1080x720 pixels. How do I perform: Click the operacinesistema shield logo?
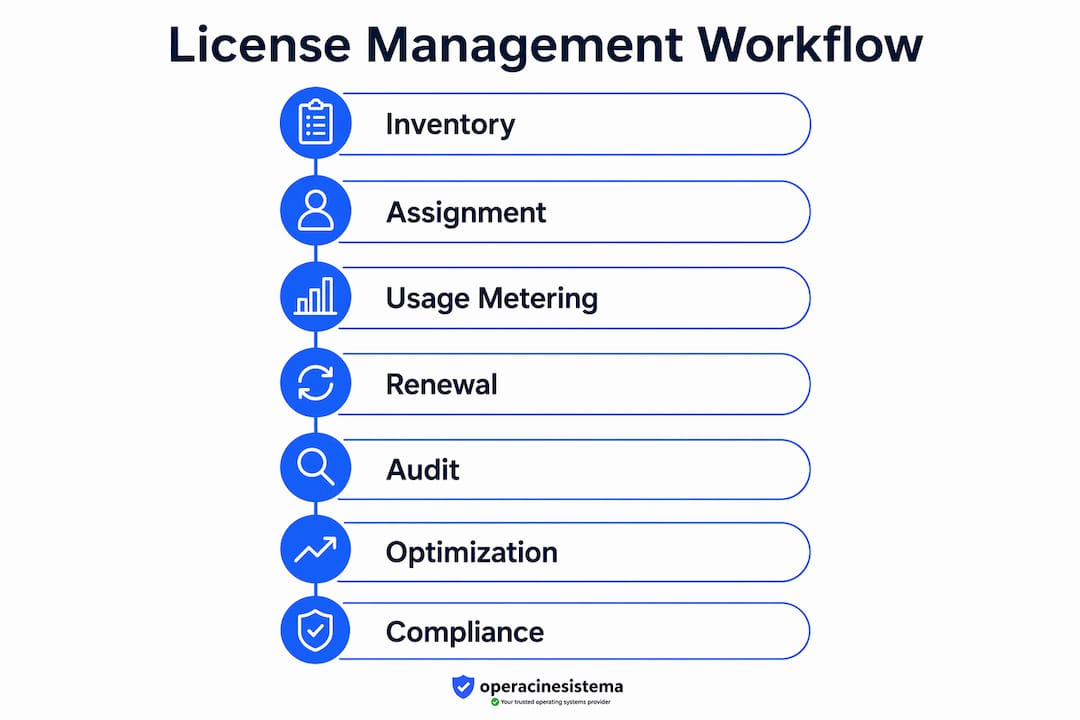click(x=463, y=686)
